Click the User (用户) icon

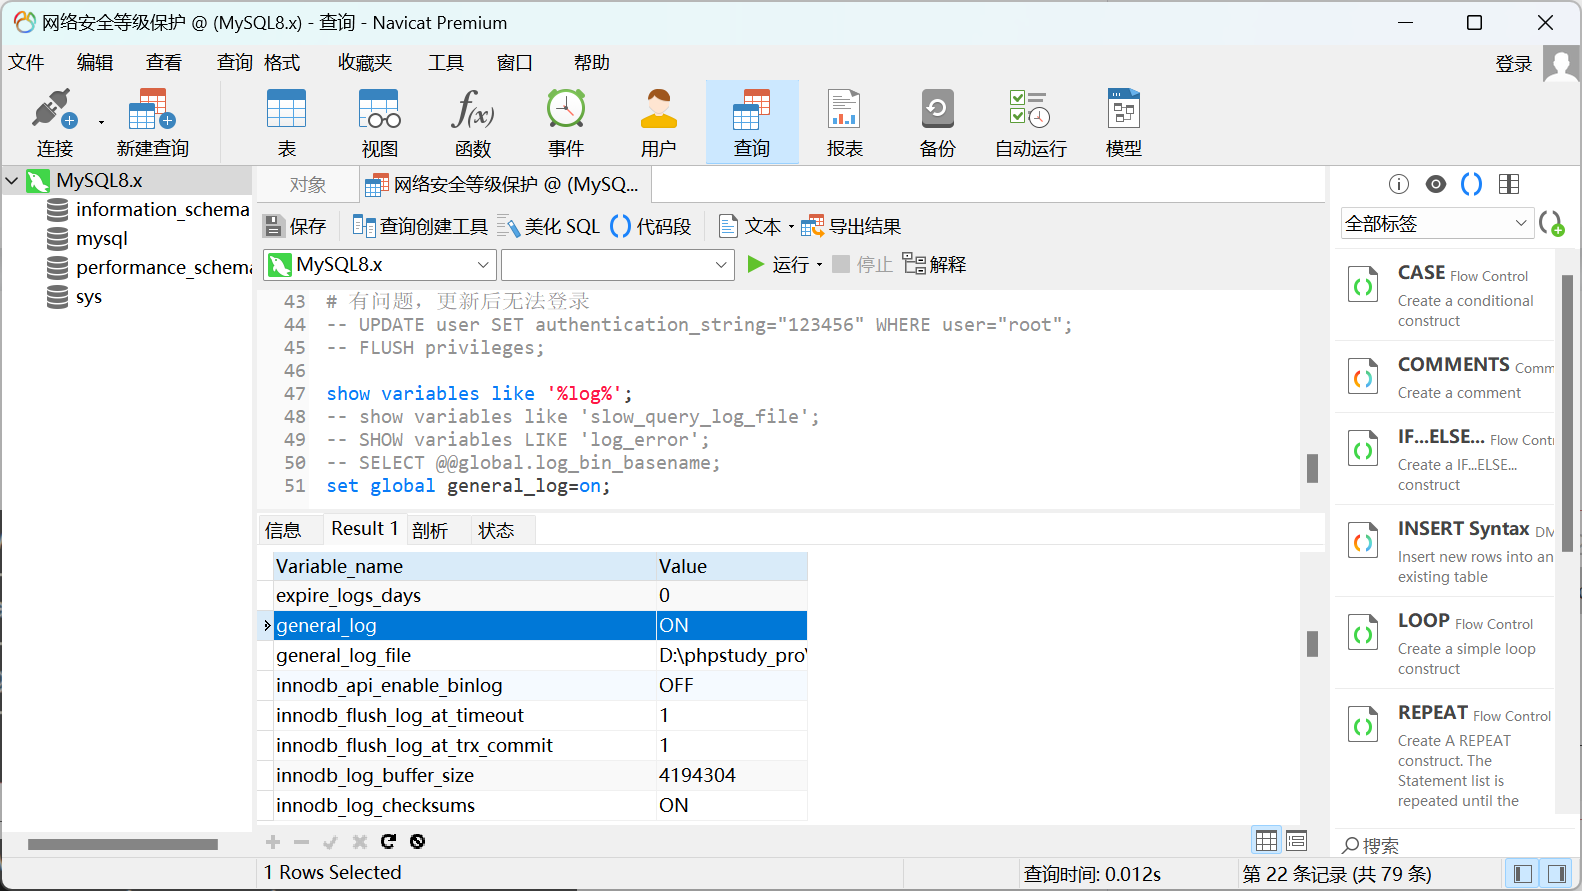point(658,122)
